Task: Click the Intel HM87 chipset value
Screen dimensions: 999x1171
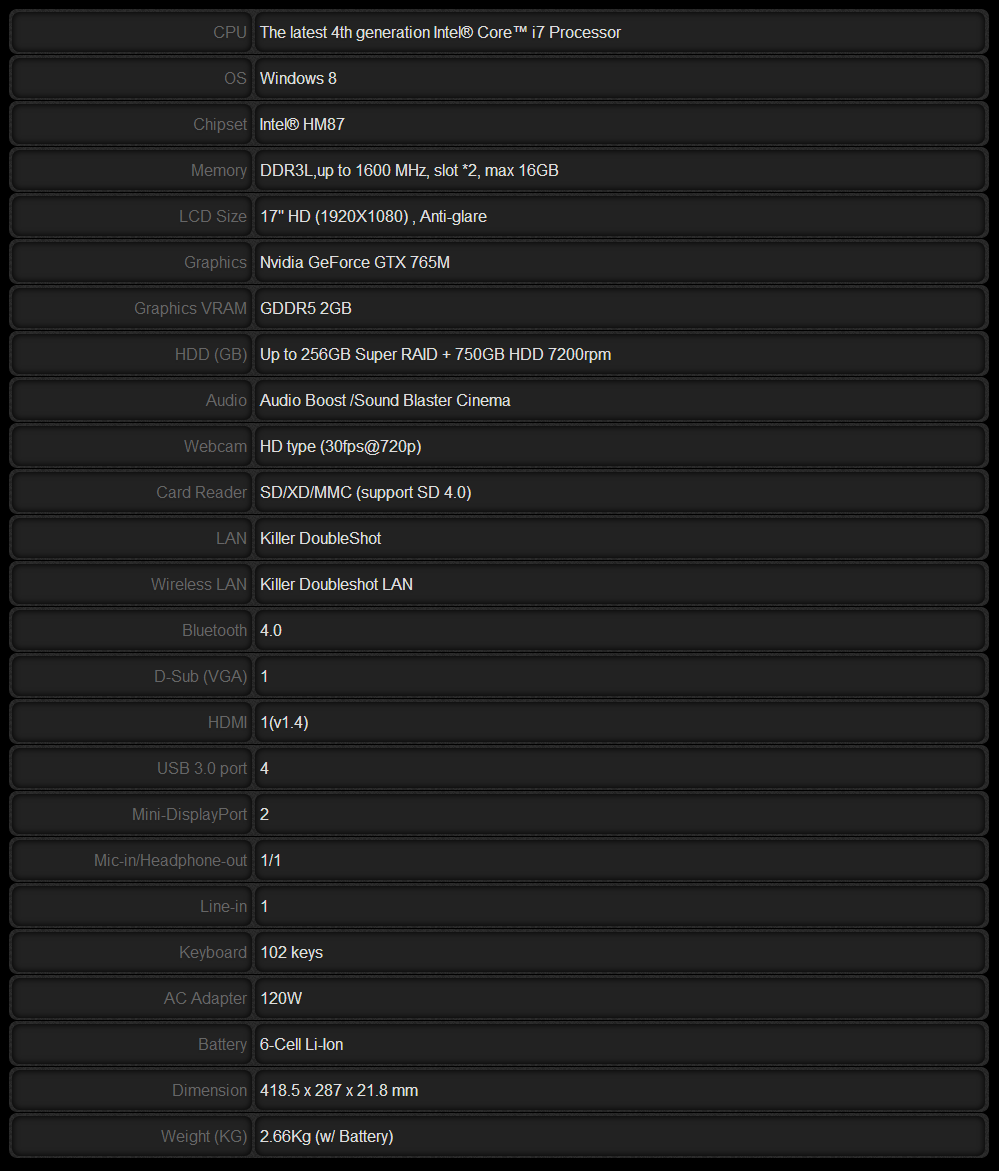Action: click(302, 124)
